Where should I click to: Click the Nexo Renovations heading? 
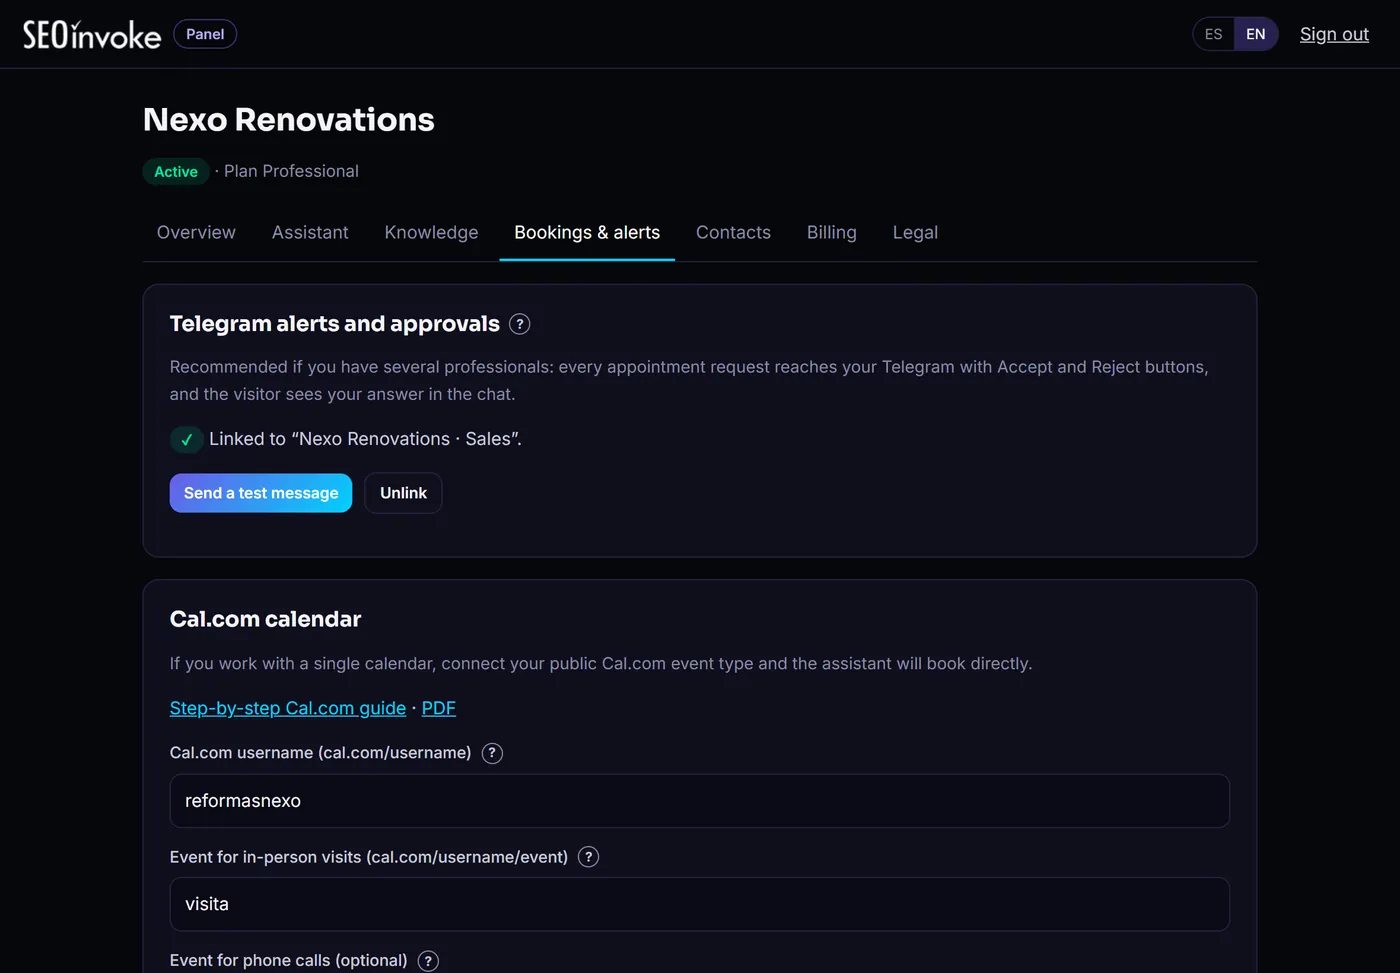click(289, 120)
